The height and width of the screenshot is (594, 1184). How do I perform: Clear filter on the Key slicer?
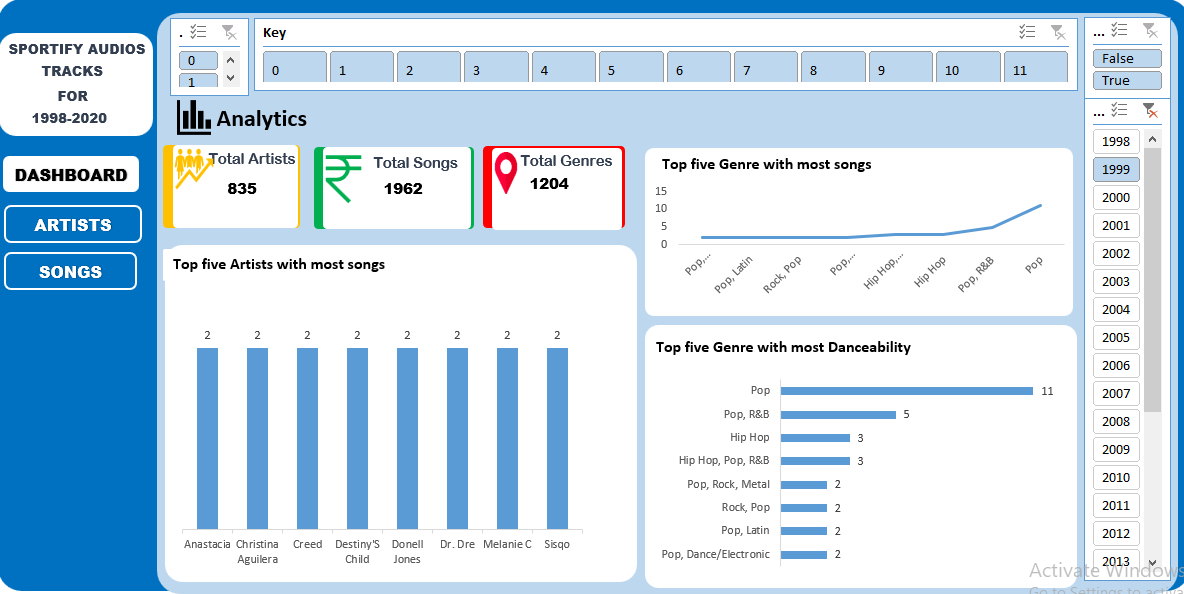coord(1058,32)
